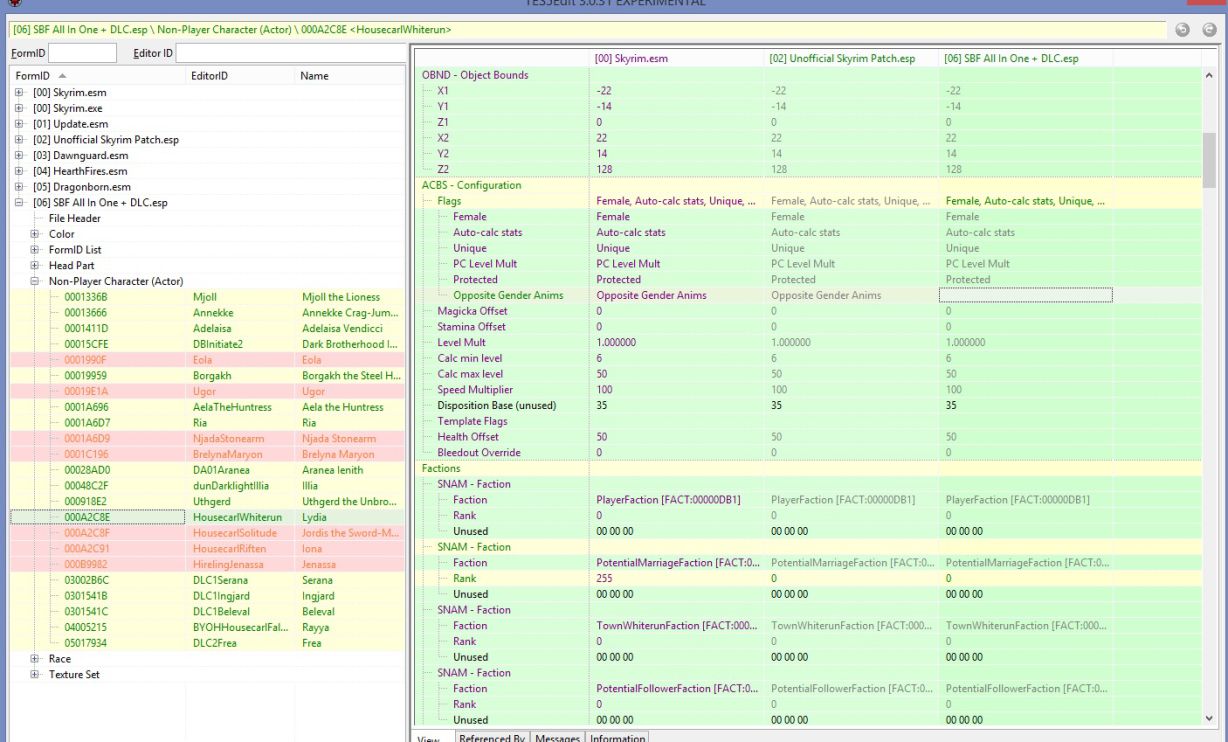Expand the Color group
1228x742 pixels.
[35, 234]
